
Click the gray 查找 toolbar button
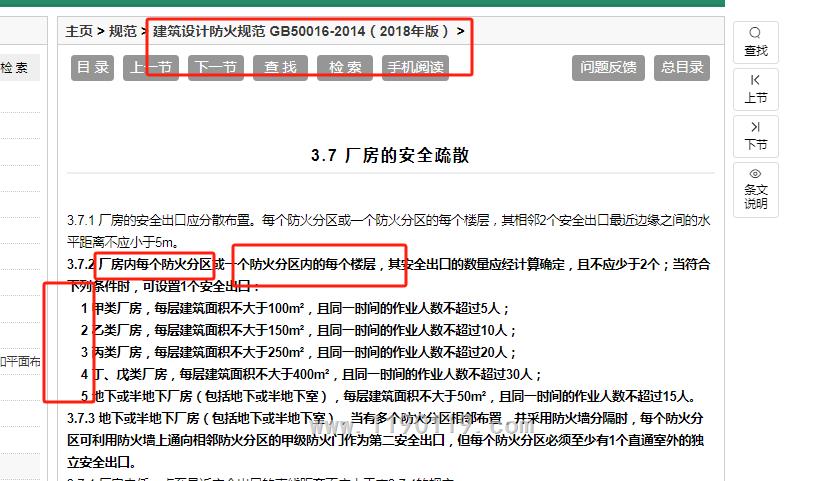point(280,68)
